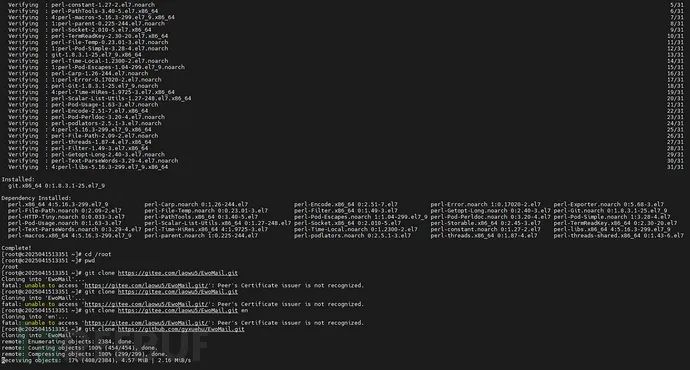Click the 'Complete!' output line
The image size is (690, 370).
pos(16,248)
